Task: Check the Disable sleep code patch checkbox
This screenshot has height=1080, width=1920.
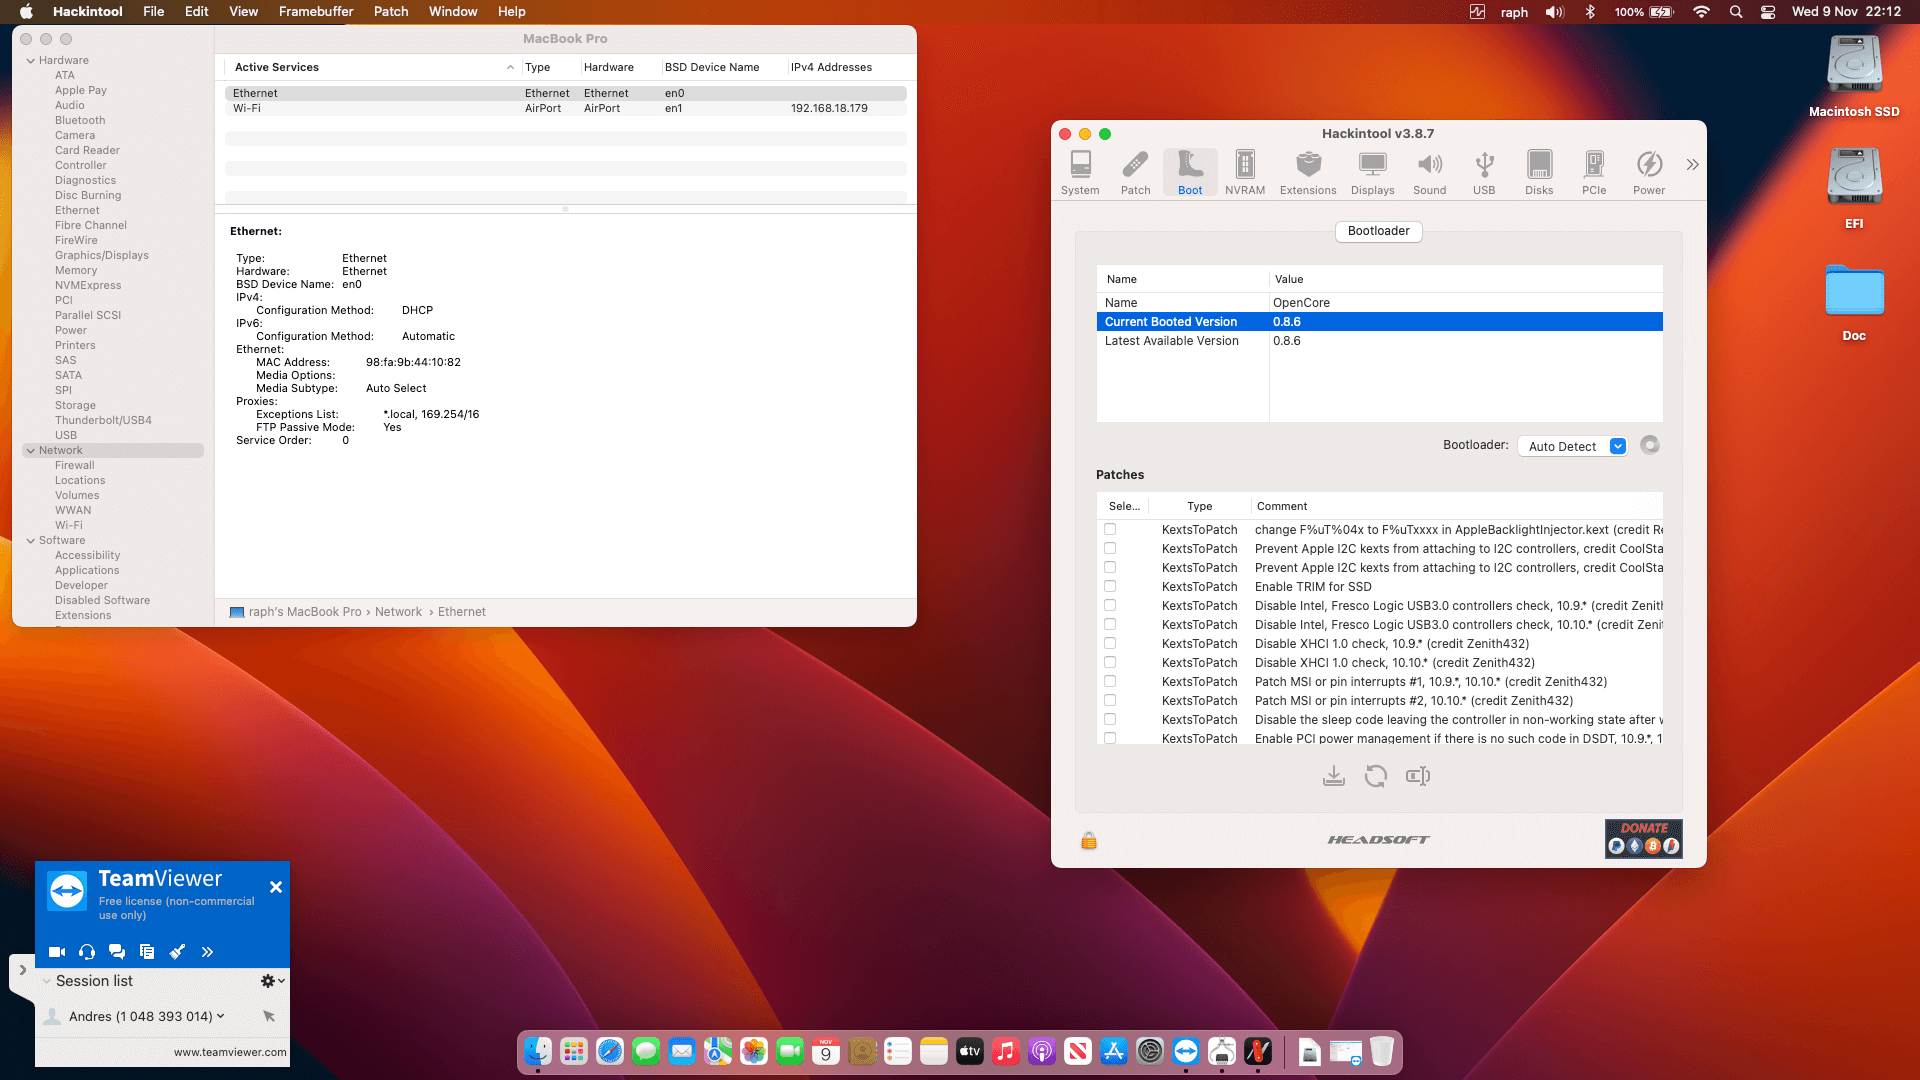Action: (1110, 719)
